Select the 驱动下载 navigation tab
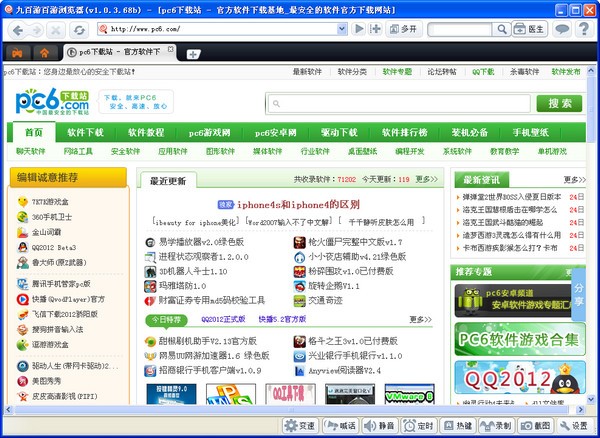The width and height of the screenshot is (600, 438). point(339,132)
